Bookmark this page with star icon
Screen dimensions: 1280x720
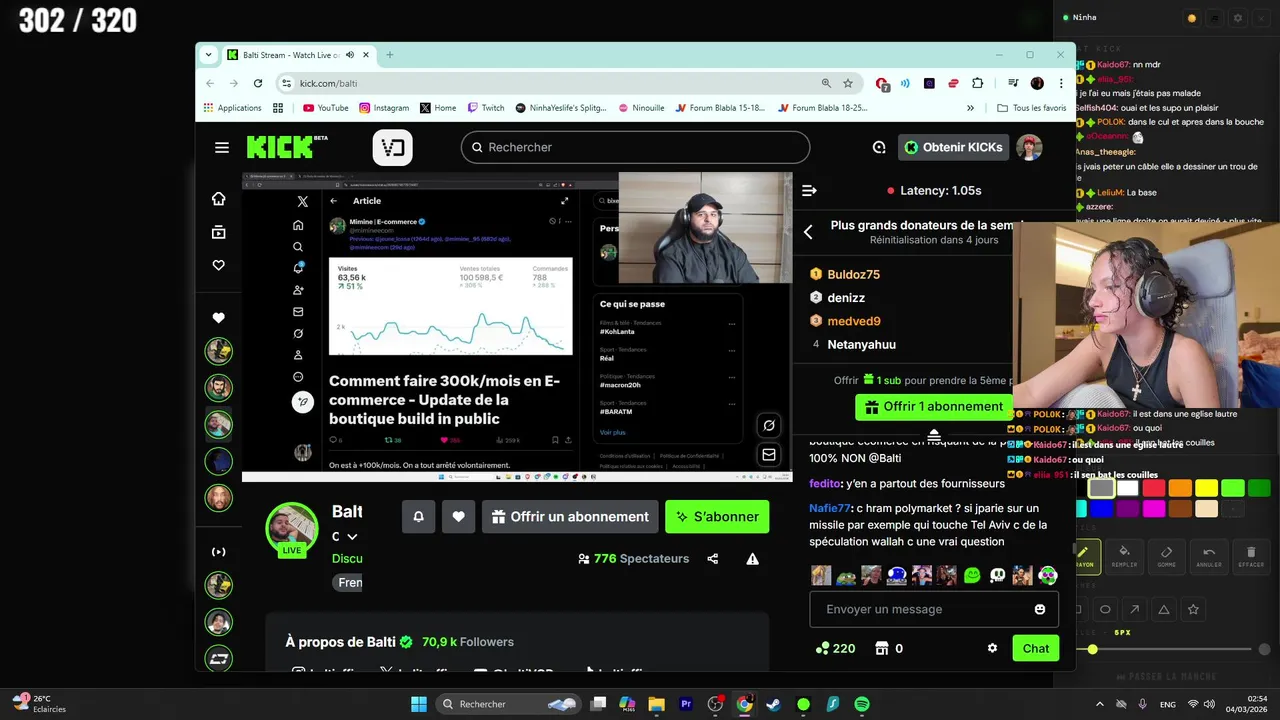[x=848, y=83]
